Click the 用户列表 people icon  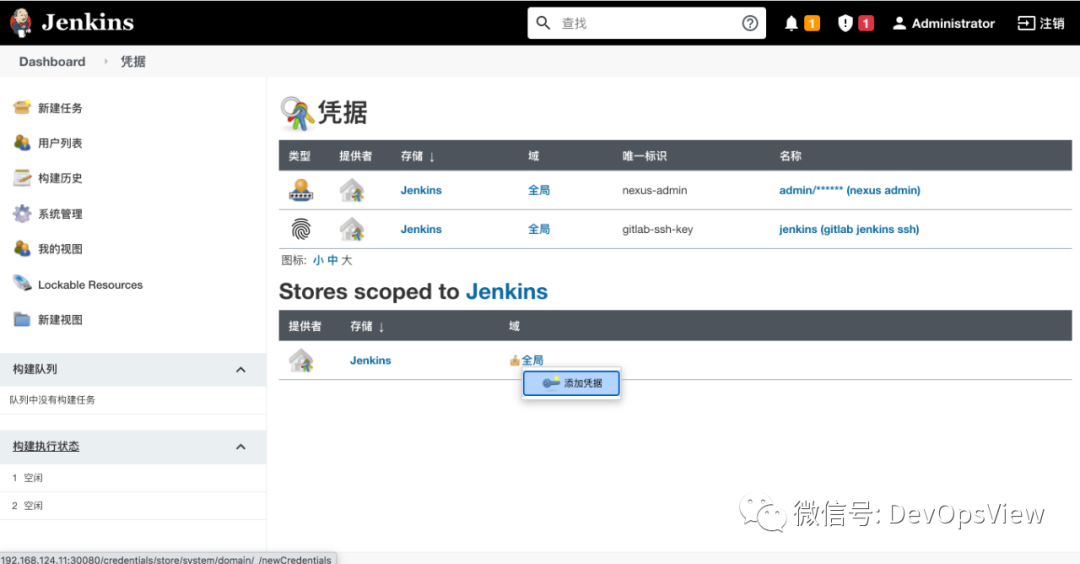coord(22,143)
